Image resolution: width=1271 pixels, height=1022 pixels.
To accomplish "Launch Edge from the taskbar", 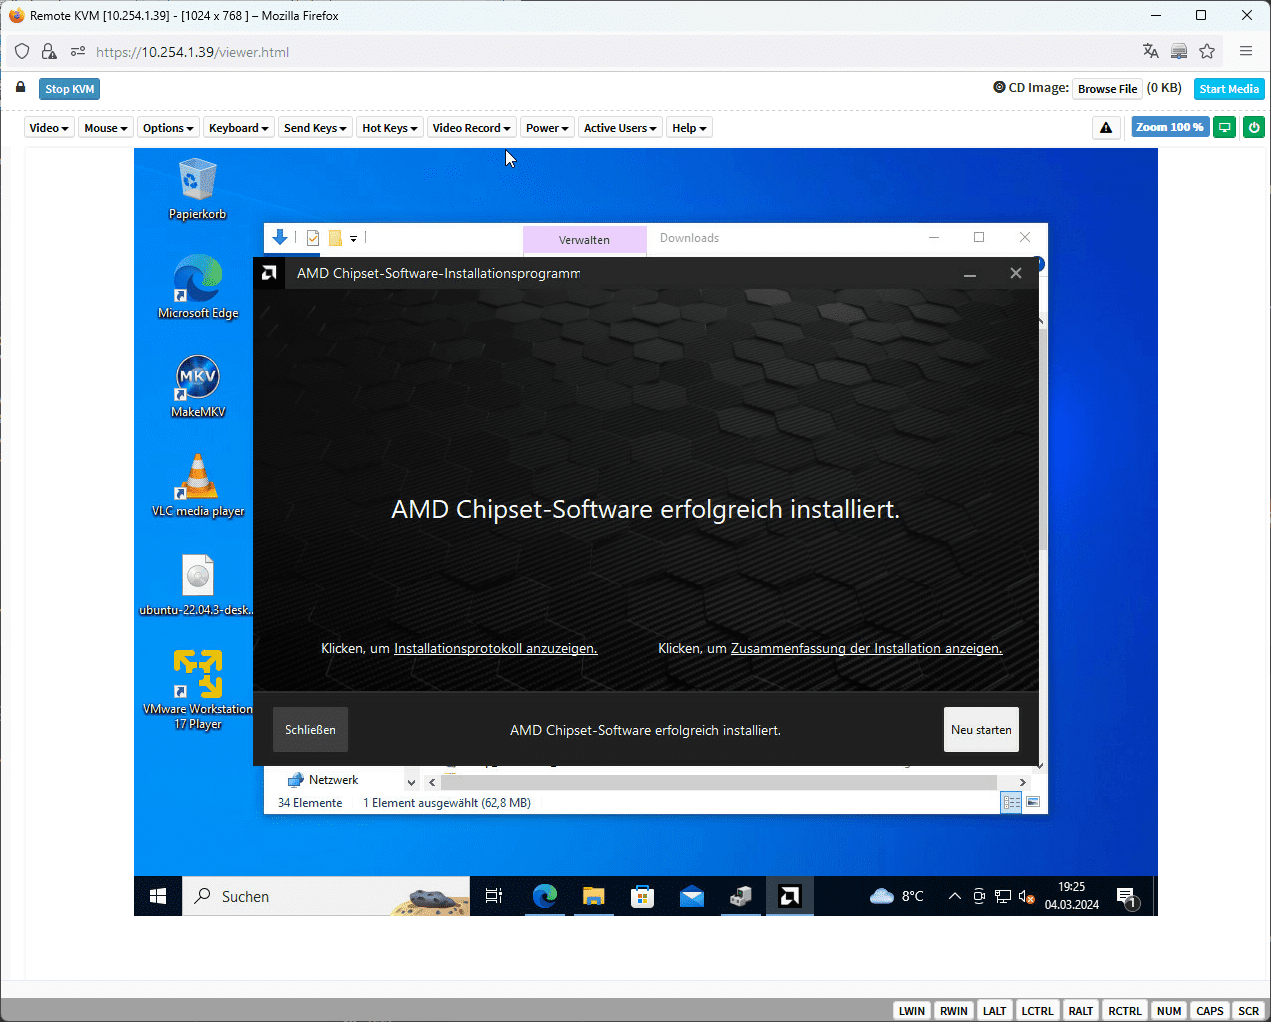I will tap(545, 896).
